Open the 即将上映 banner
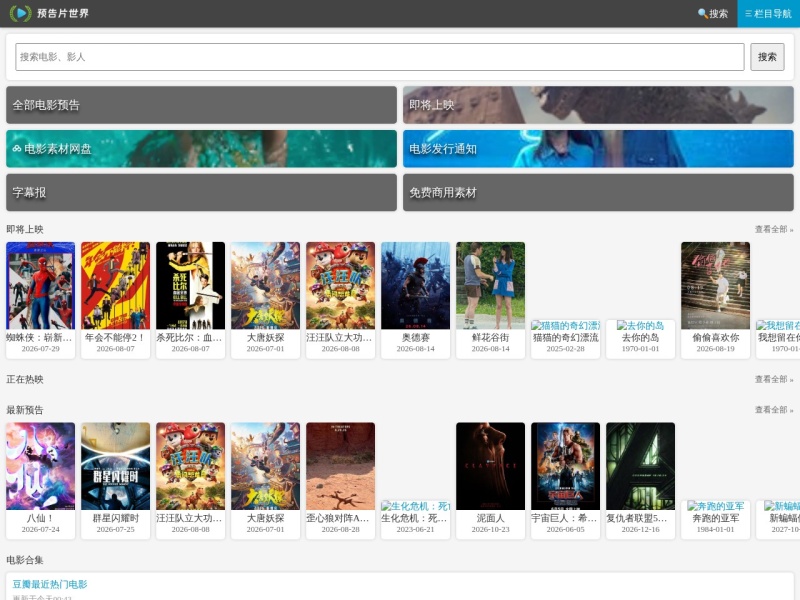The image size is (800, 600). click(x=598, y=105)
